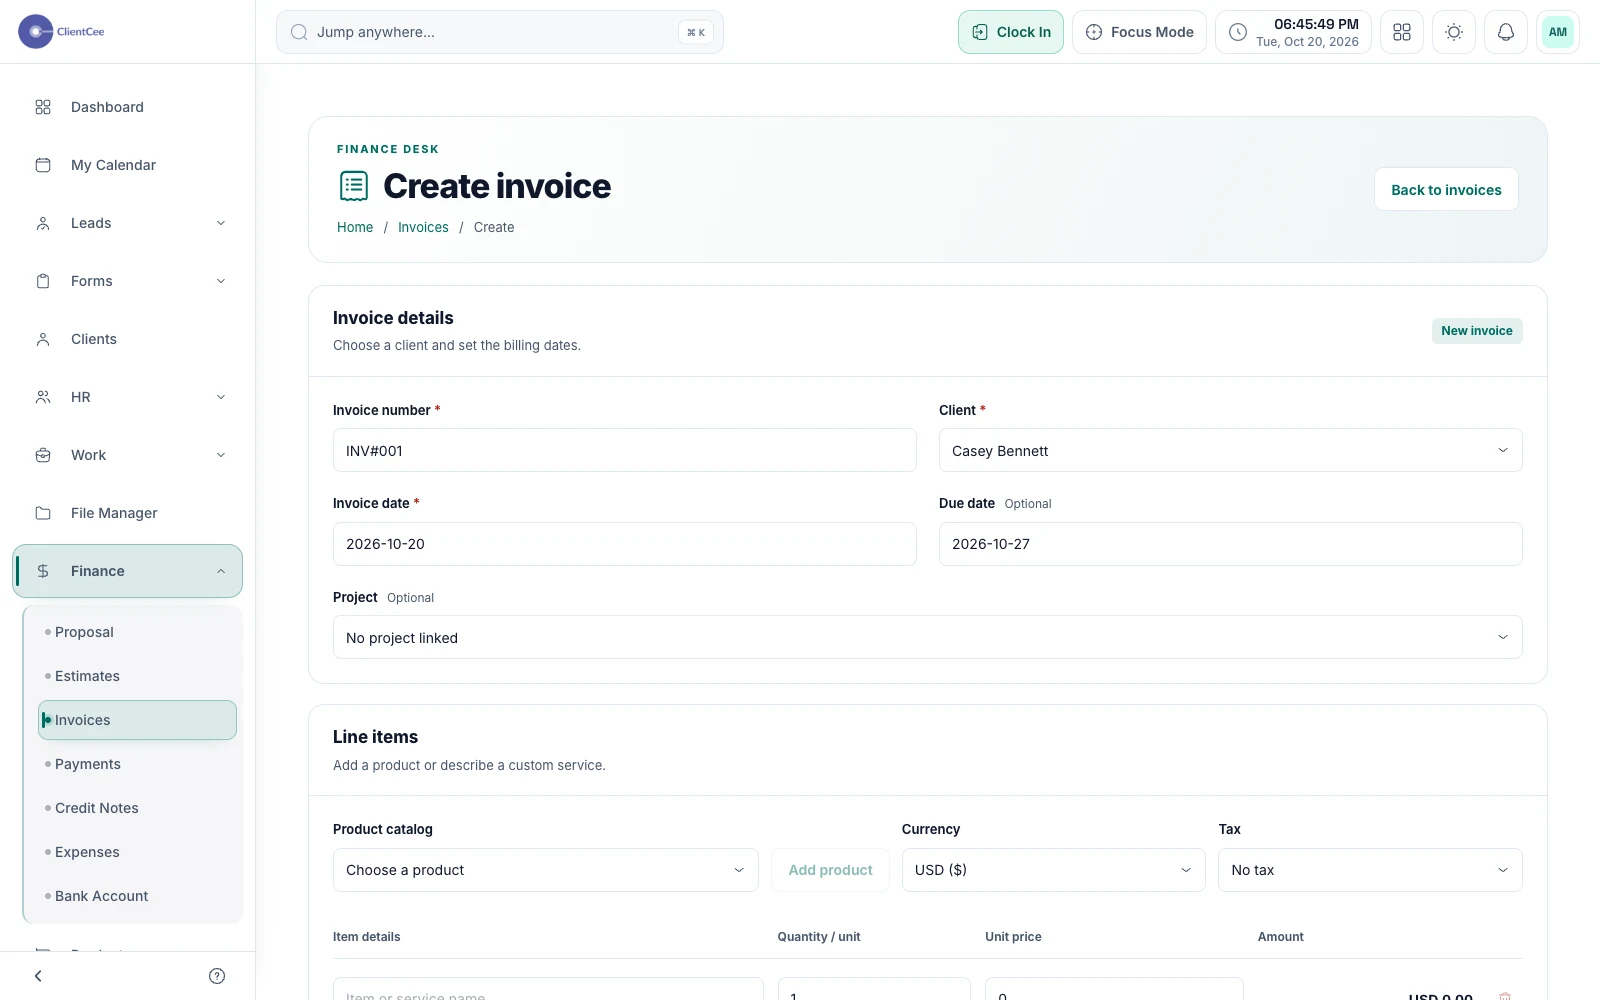Open the Proposal submenu item
1600x1000 pixels.
pos(137,632)
